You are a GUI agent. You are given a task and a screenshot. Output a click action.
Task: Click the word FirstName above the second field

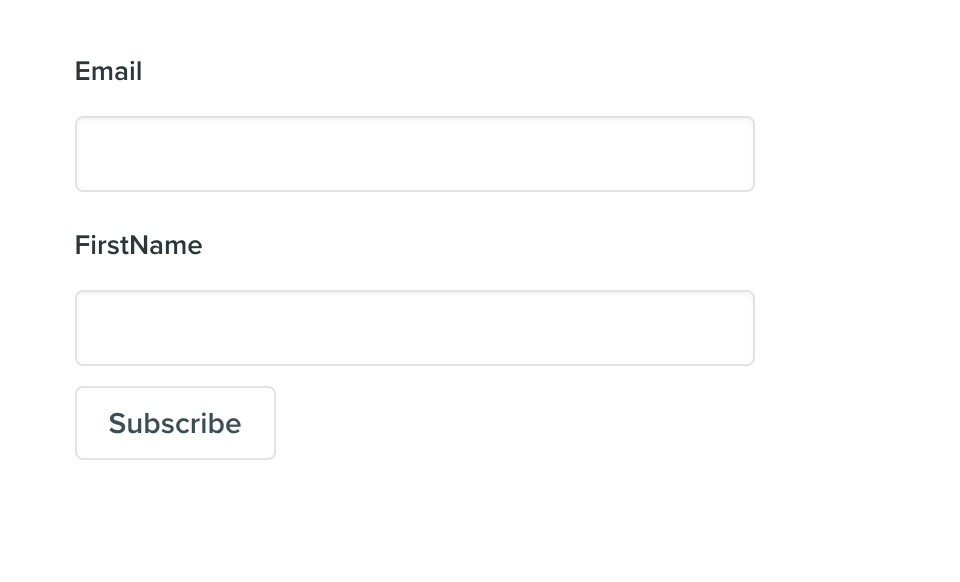click(x=138, y=245)
